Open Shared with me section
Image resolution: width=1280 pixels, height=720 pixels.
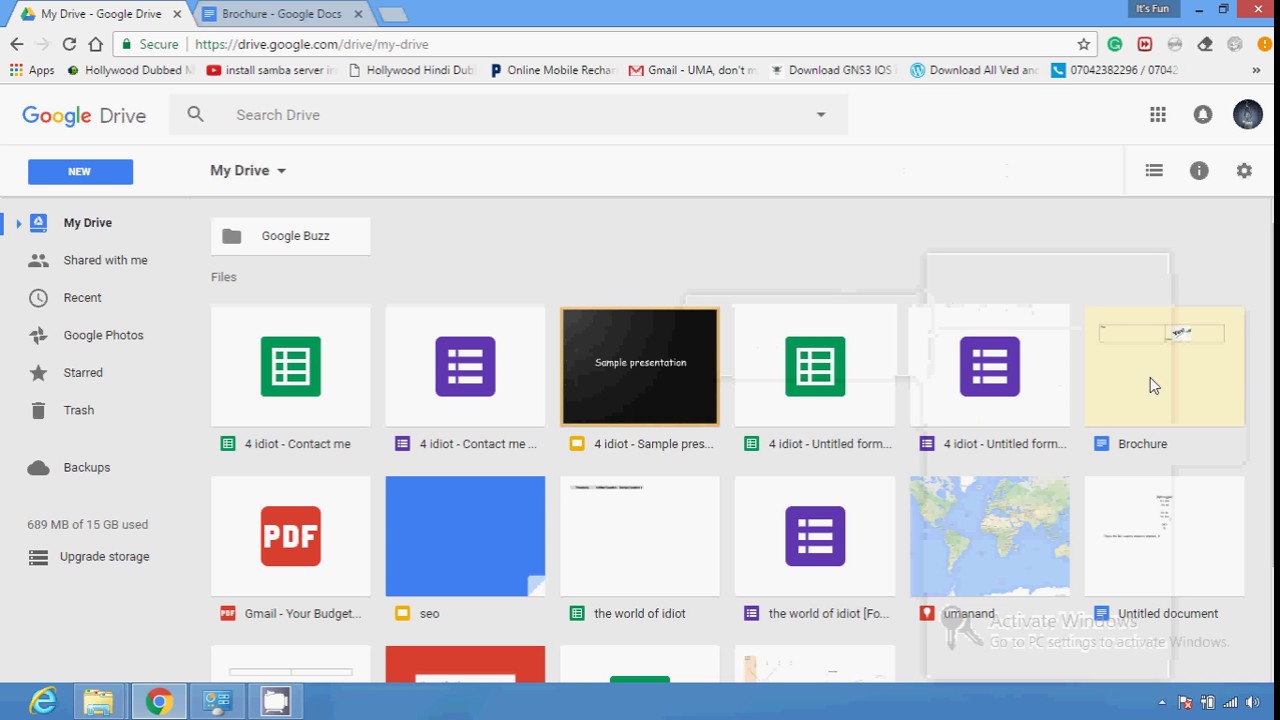(105, 260)
